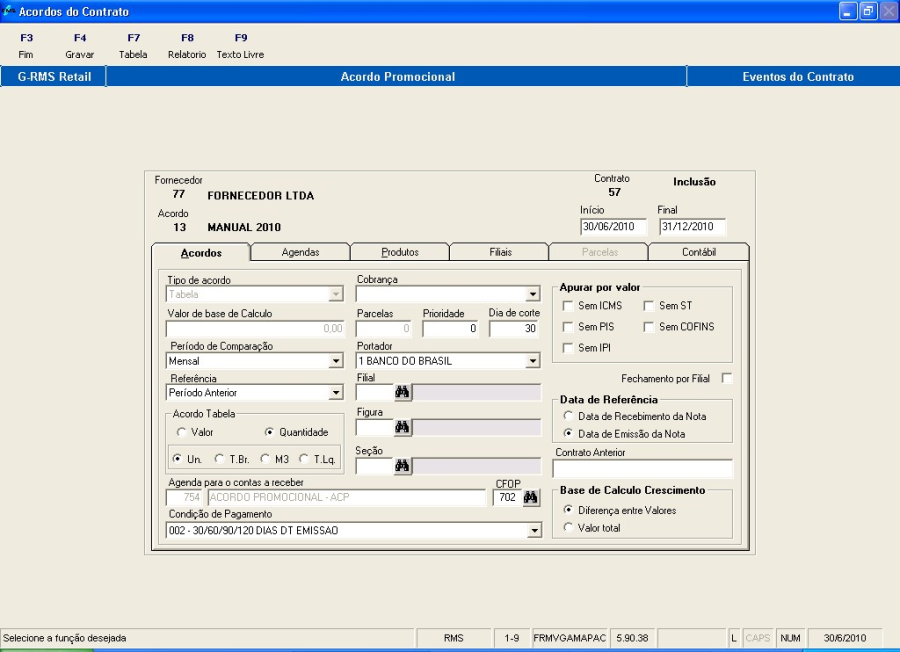This screenshot has width=900, height=652.
Task: Enable the Sem ICMS checkbox
Action: tap(568, 305)
